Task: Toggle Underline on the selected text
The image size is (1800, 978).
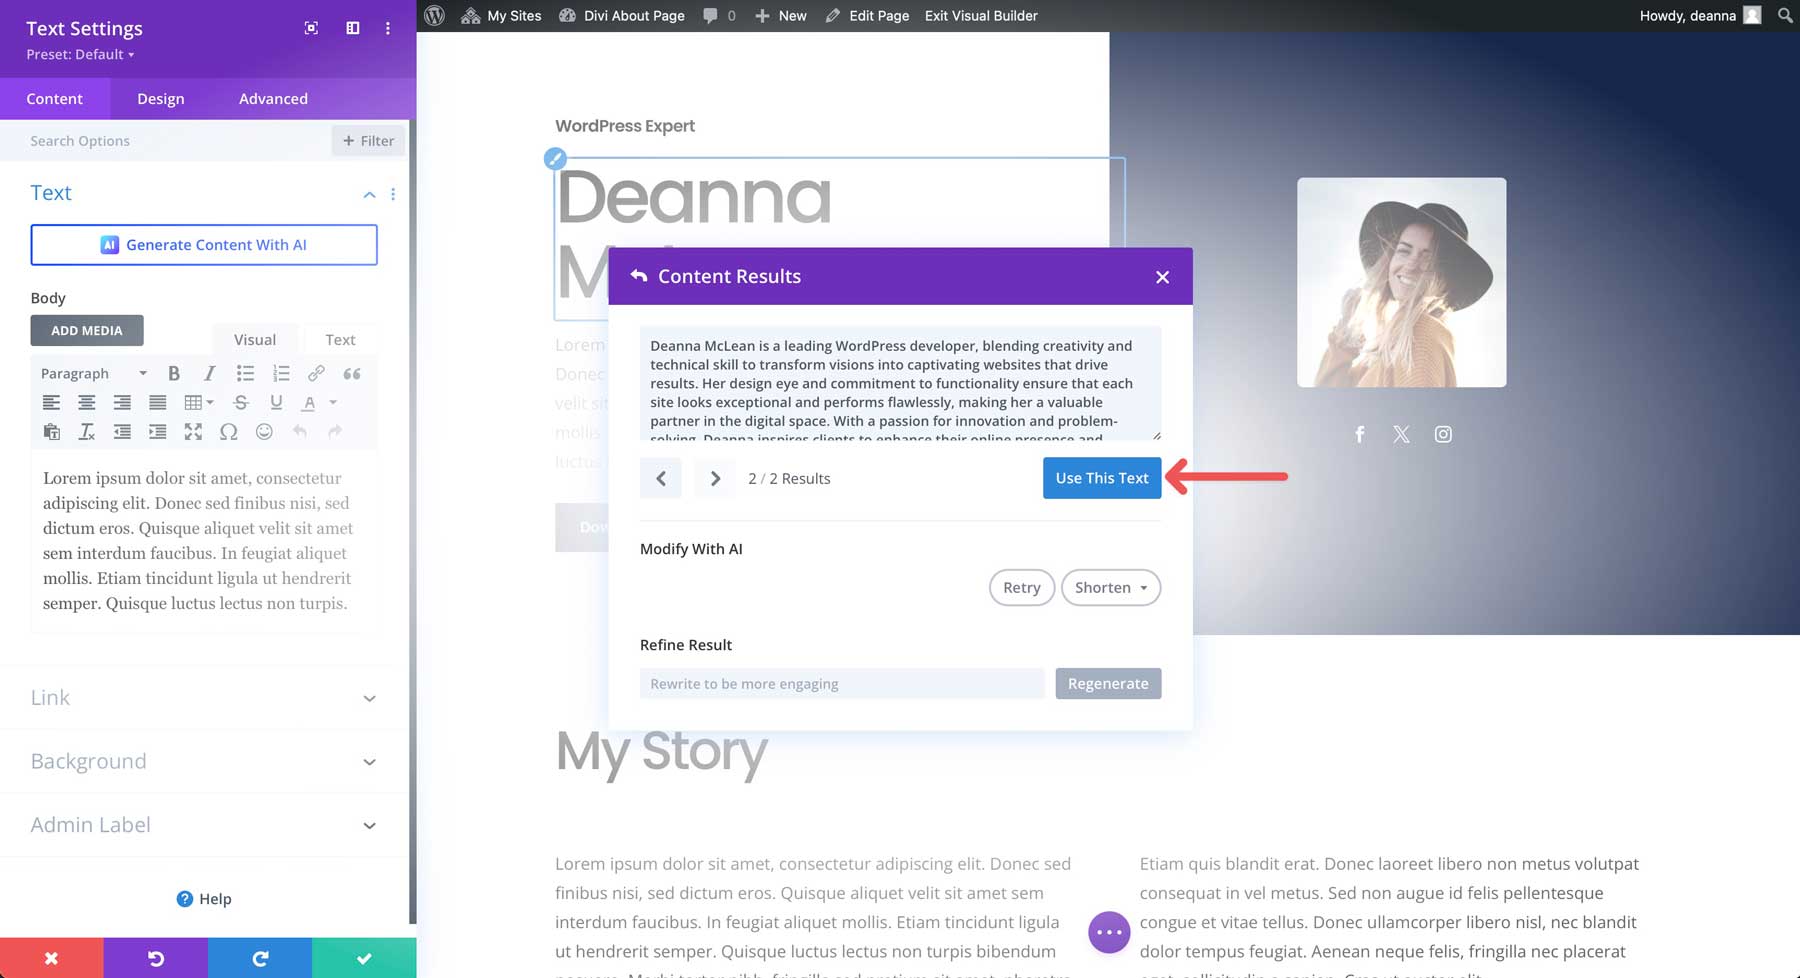Action: point(277,402)
